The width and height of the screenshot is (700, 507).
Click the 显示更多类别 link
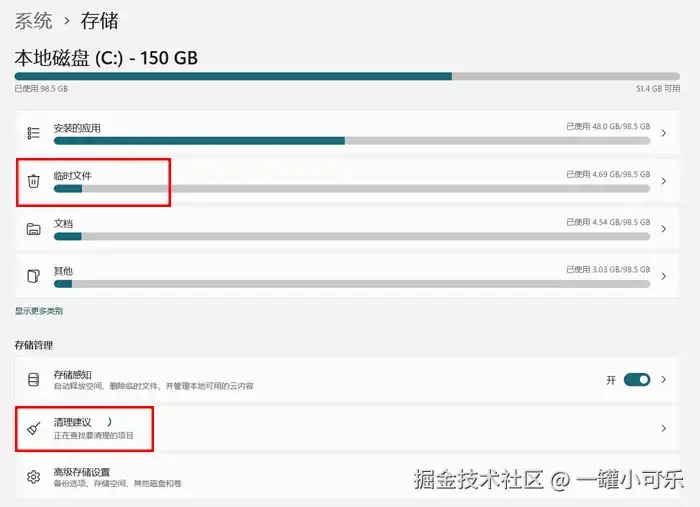(x=38, y=311)
